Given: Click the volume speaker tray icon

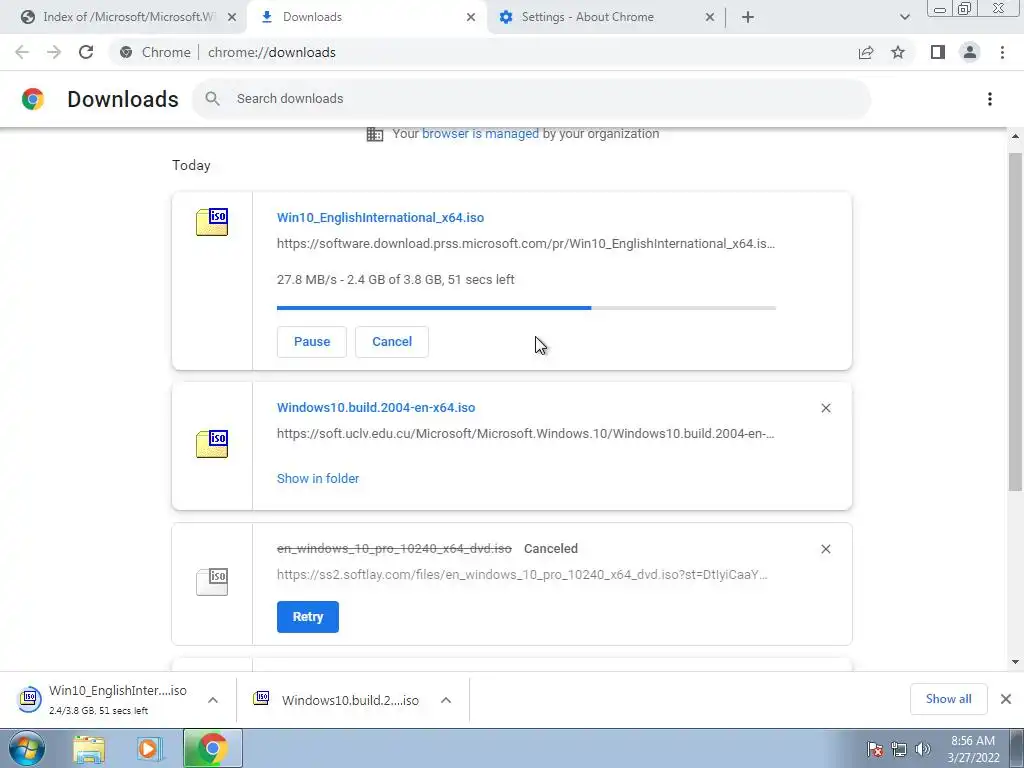Looking at the screenshot, I should [922, 749].
